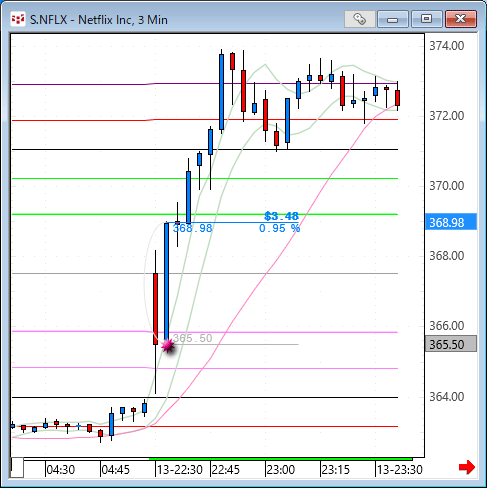Click the 368.98 label on the chart

(x=193, y=228)
